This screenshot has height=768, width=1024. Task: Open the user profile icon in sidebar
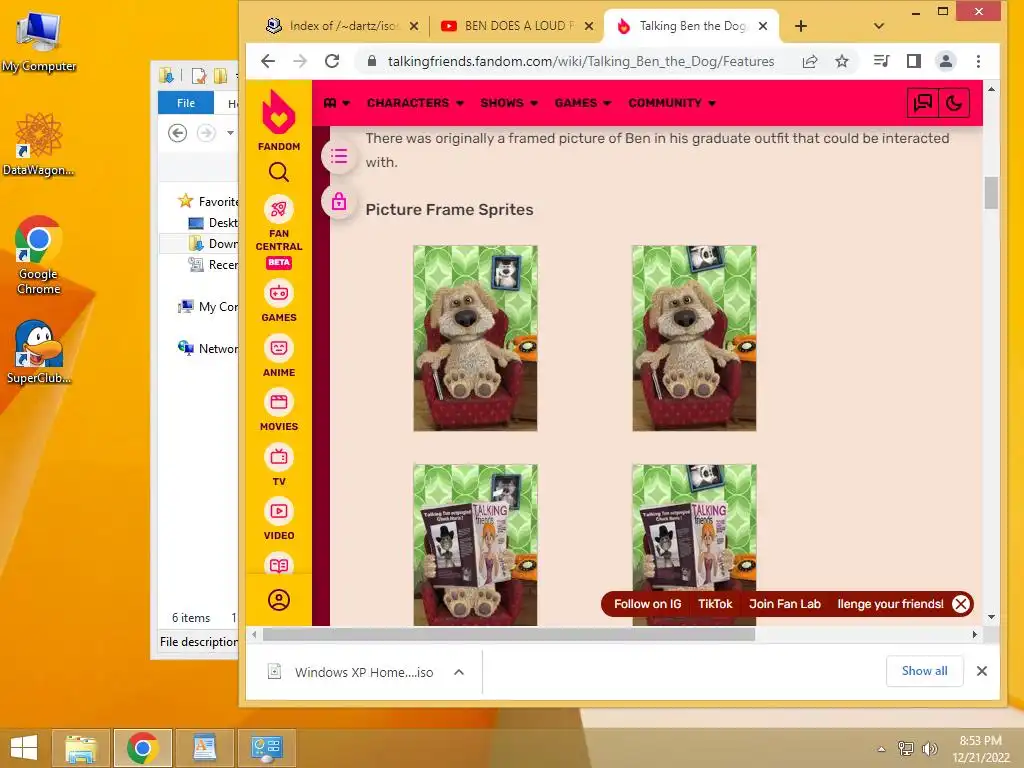pos(279,600)
